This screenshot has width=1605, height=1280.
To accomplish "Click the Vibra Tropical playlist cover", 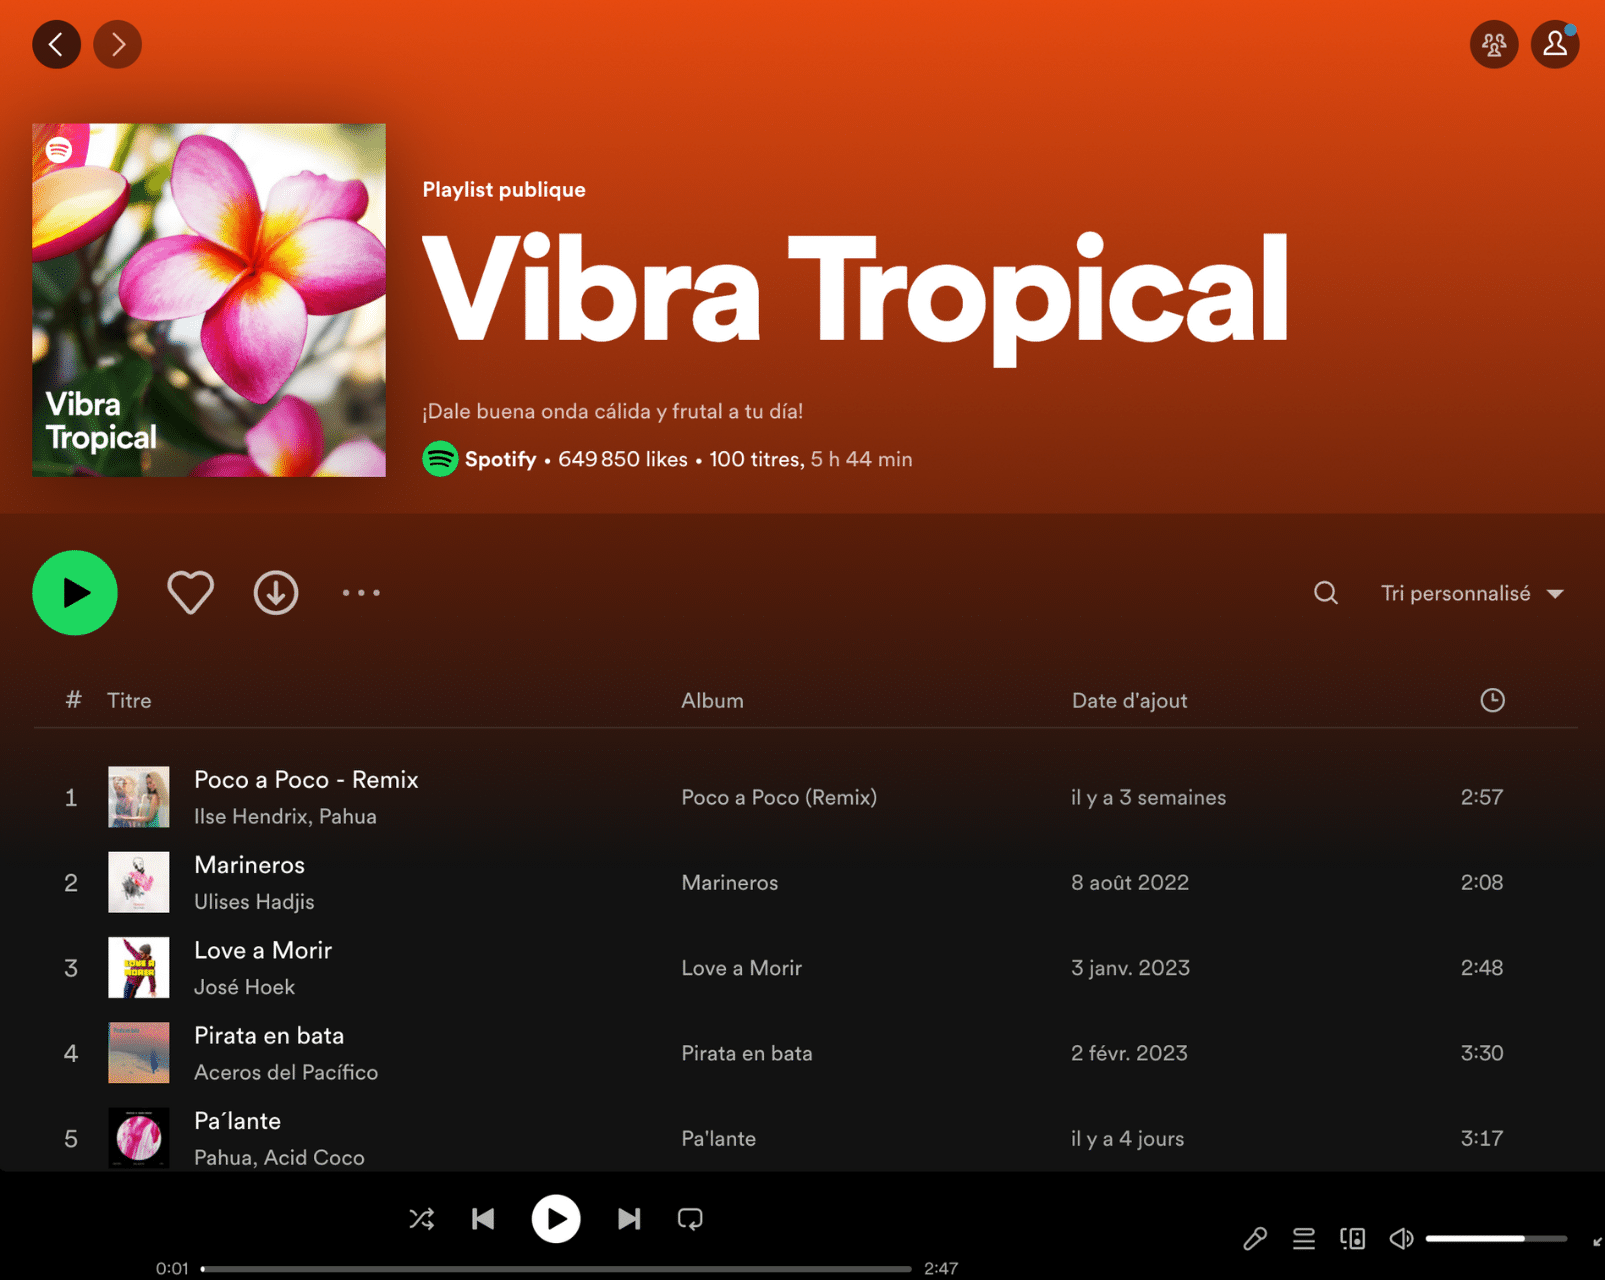I will pyautogui.click(x=209, y=300).
